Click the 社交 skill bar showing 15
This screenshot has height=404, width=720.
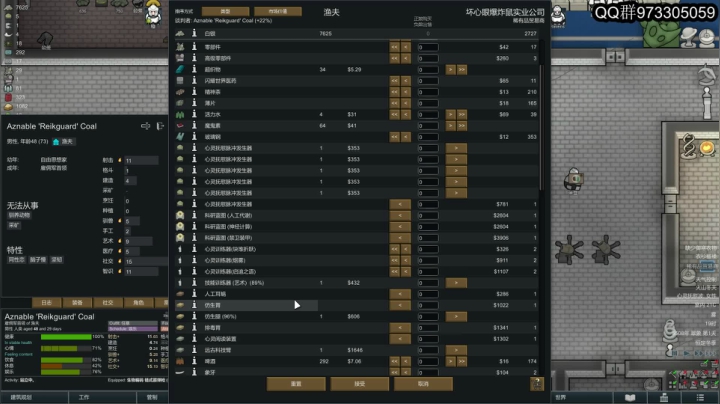146,261
